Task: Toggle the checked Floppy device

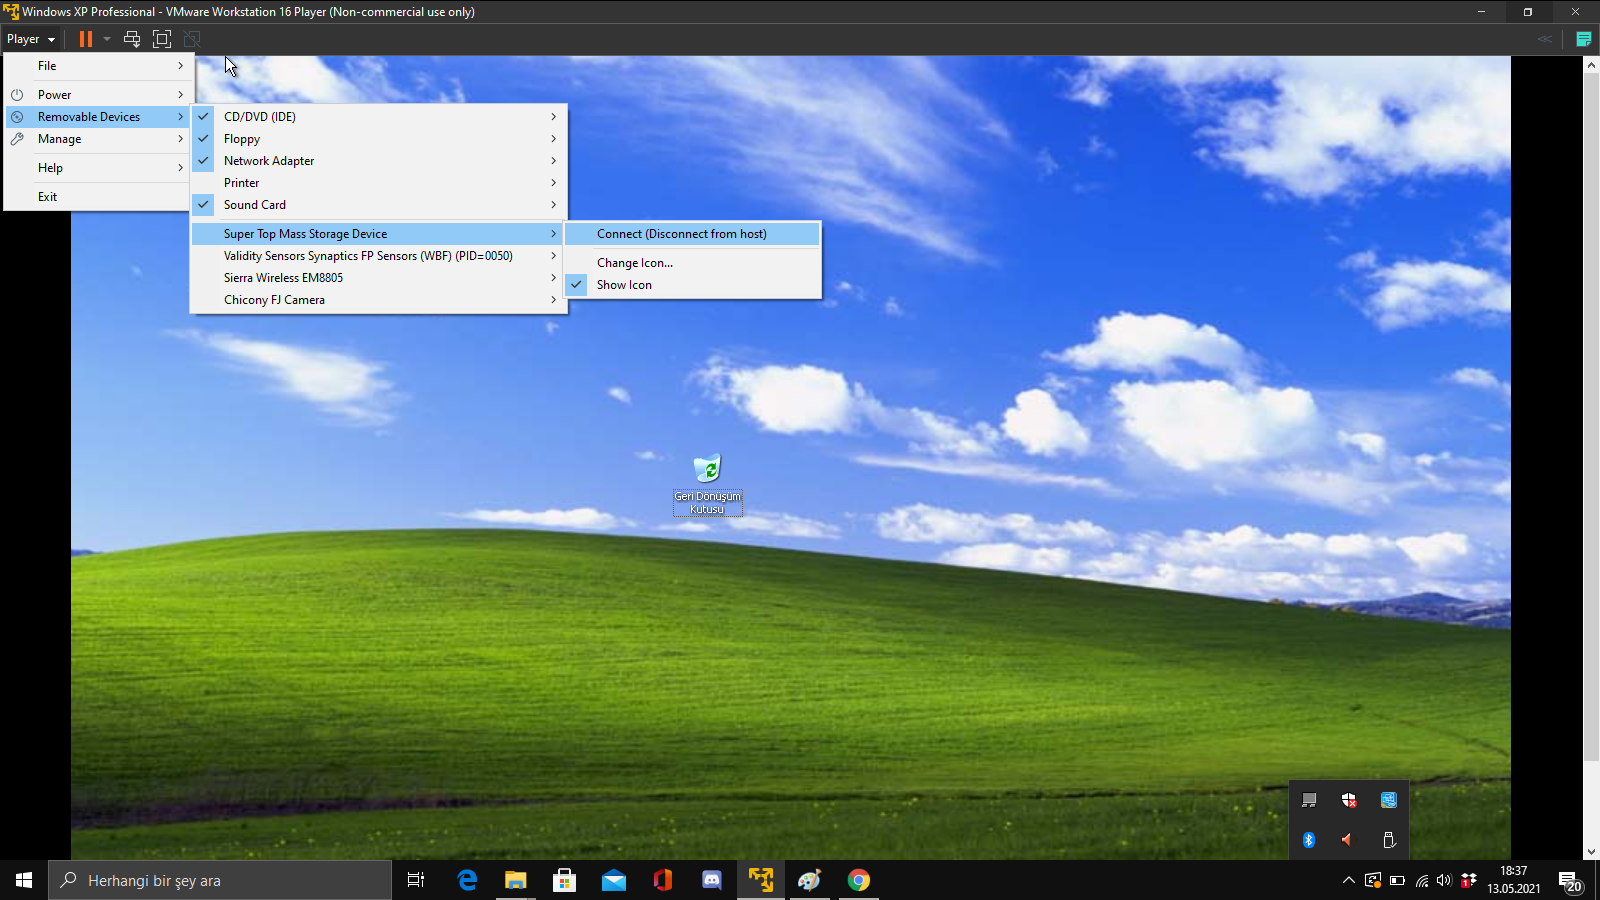Action: coord(378,139)
